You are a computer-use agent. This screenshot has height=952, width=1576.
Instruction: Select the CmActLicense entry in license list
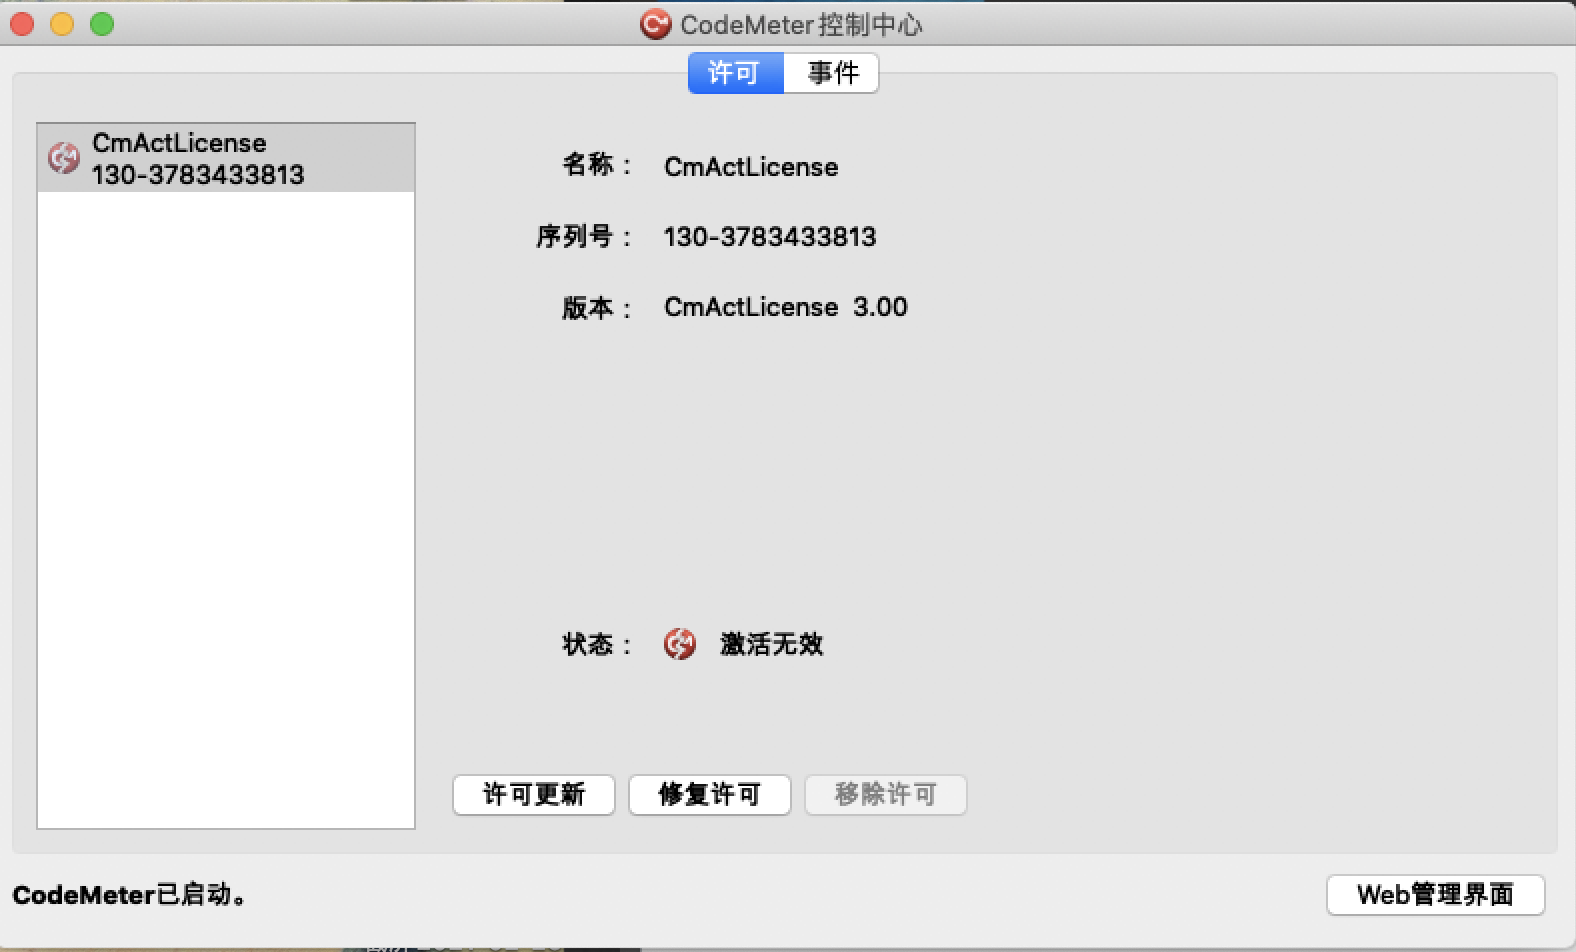pyautogui.click(x=226, y=158)
